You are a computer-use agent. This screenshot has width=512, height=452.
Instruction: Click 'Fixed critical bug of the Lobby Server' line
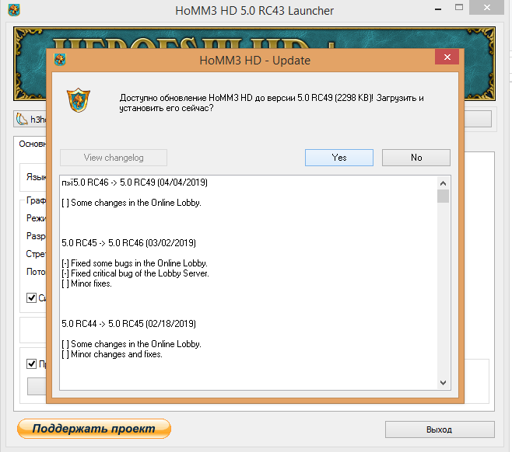(x=135, y=273)
